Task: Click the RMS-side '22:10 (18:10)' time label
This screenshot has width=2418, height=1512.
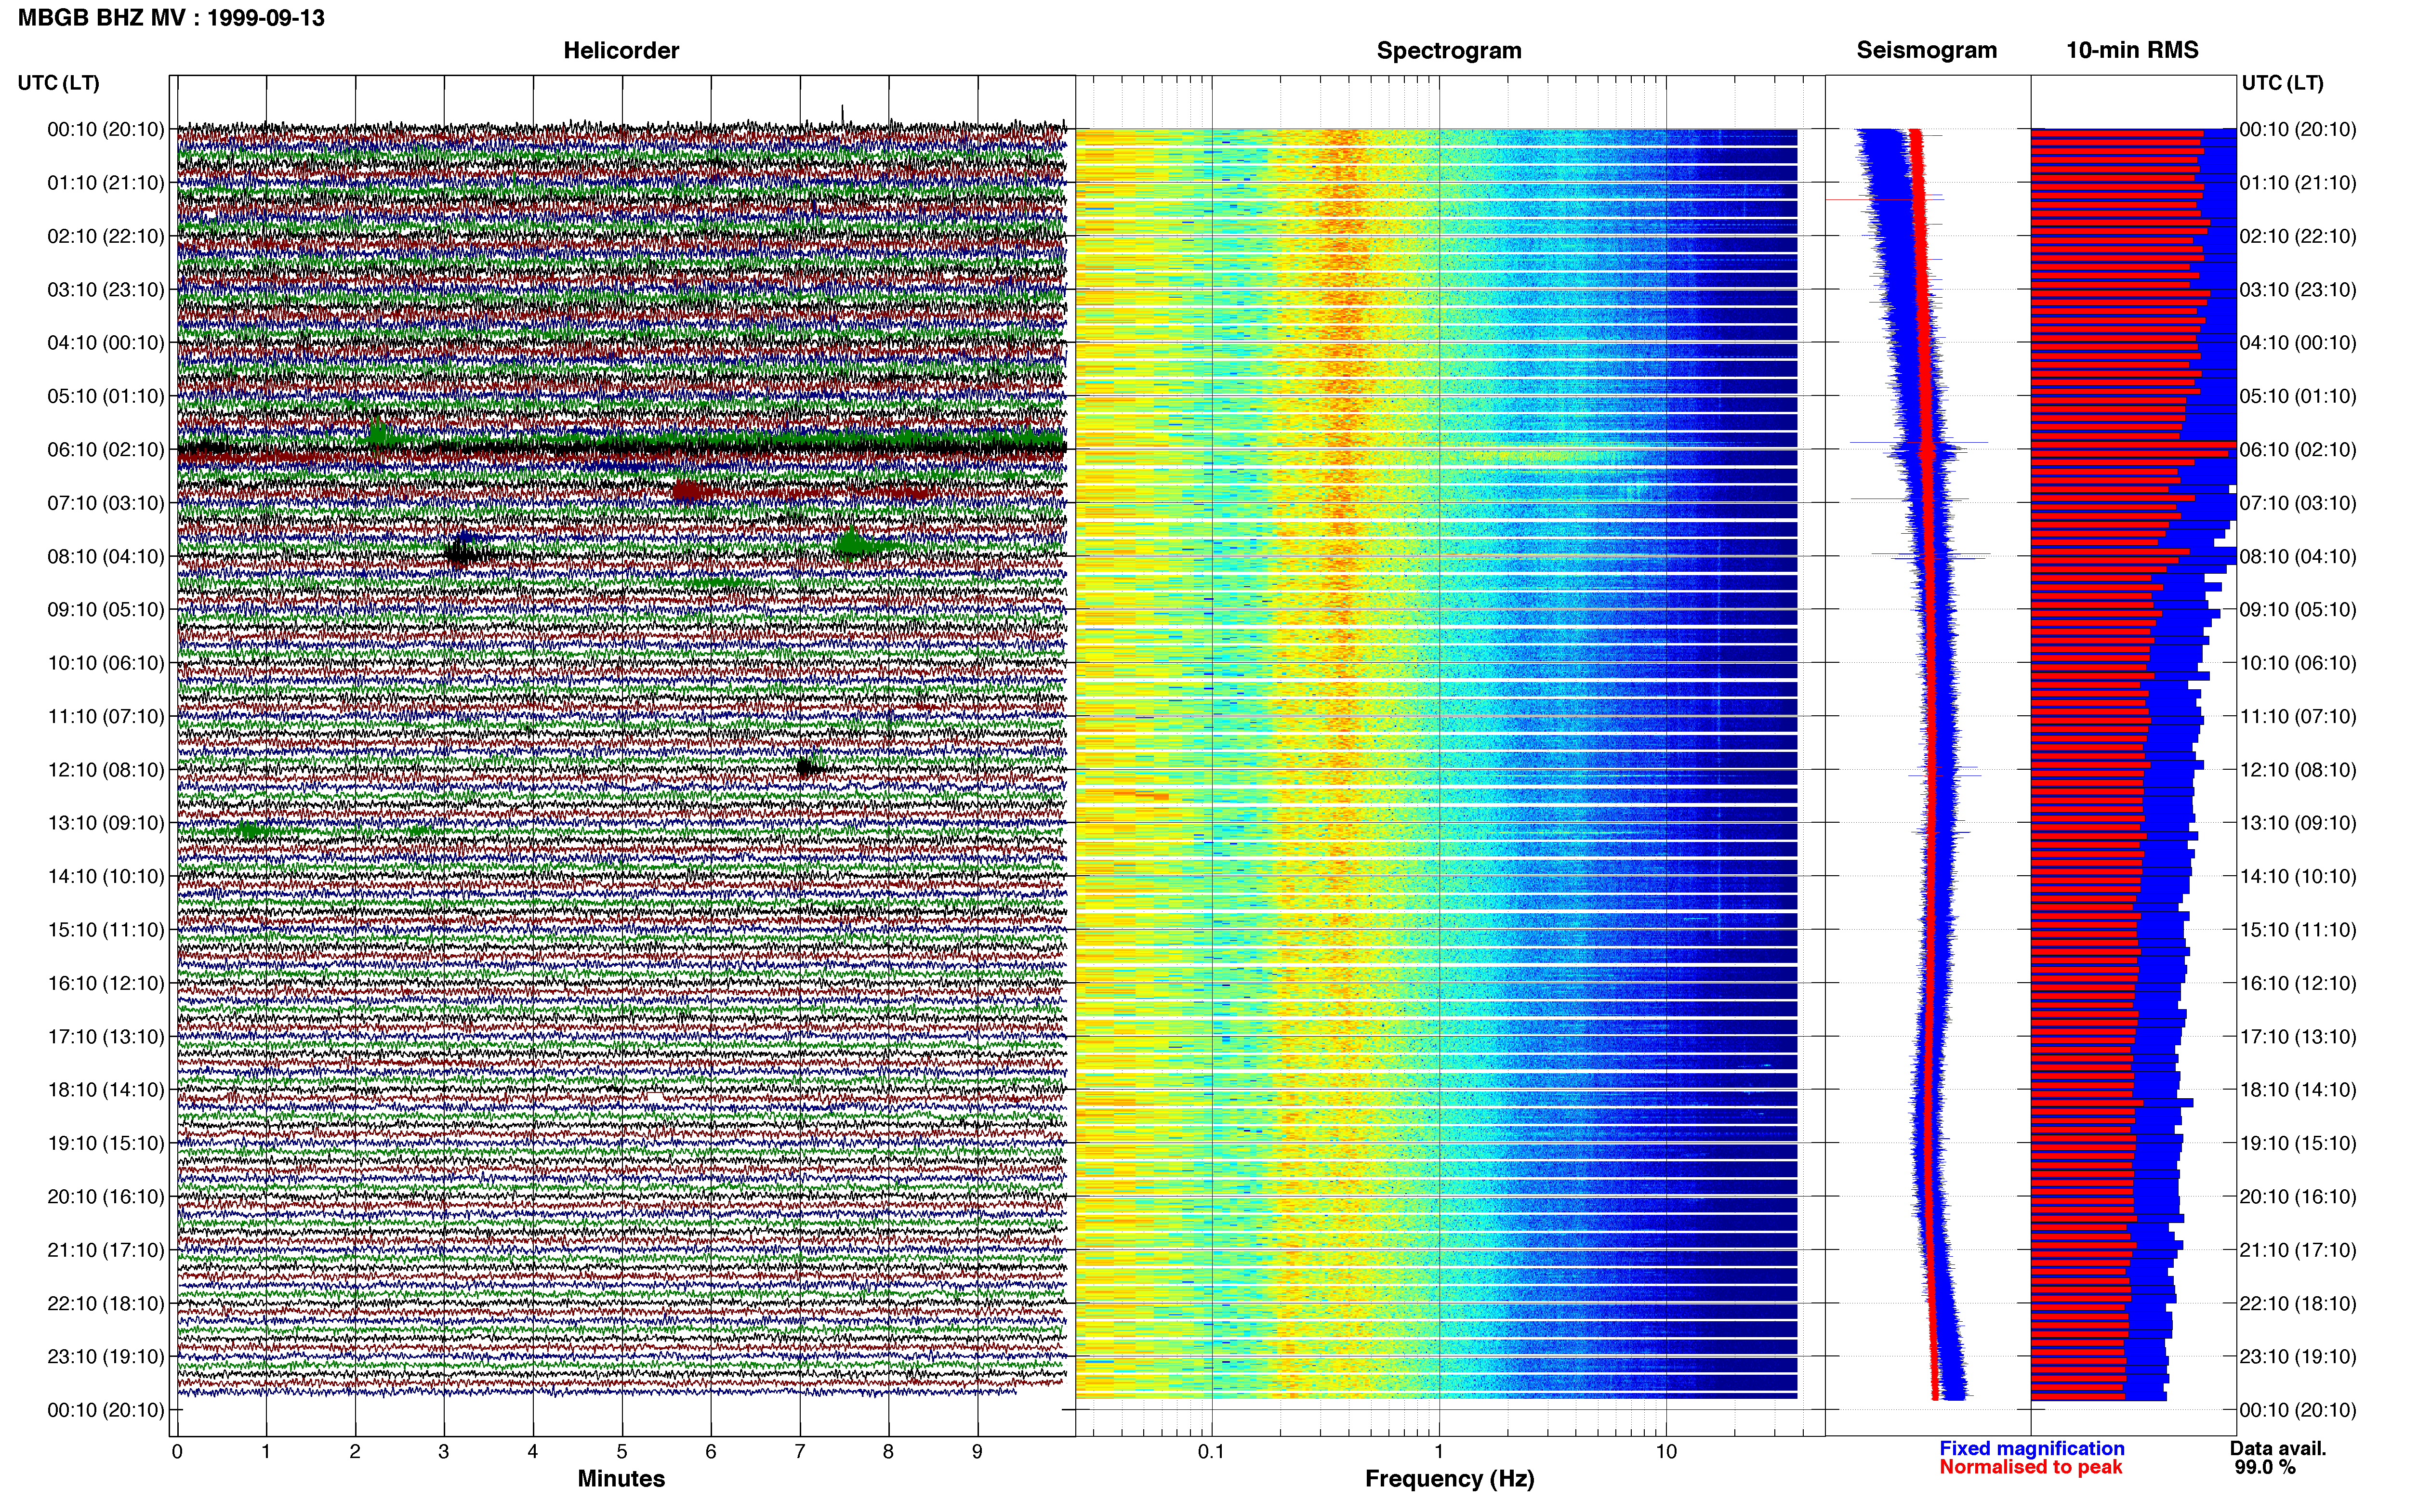Action: point(2298,1303)
